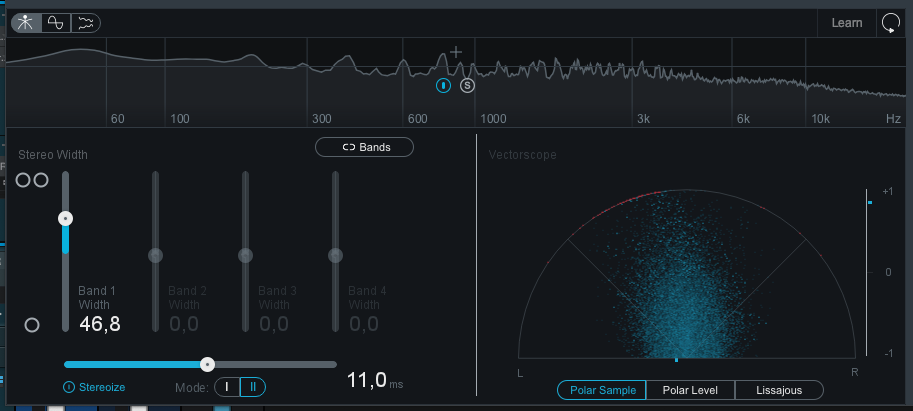Click the Band 4 Width slider handle
Screen dimensions: 913x411
tap(335, 255)
